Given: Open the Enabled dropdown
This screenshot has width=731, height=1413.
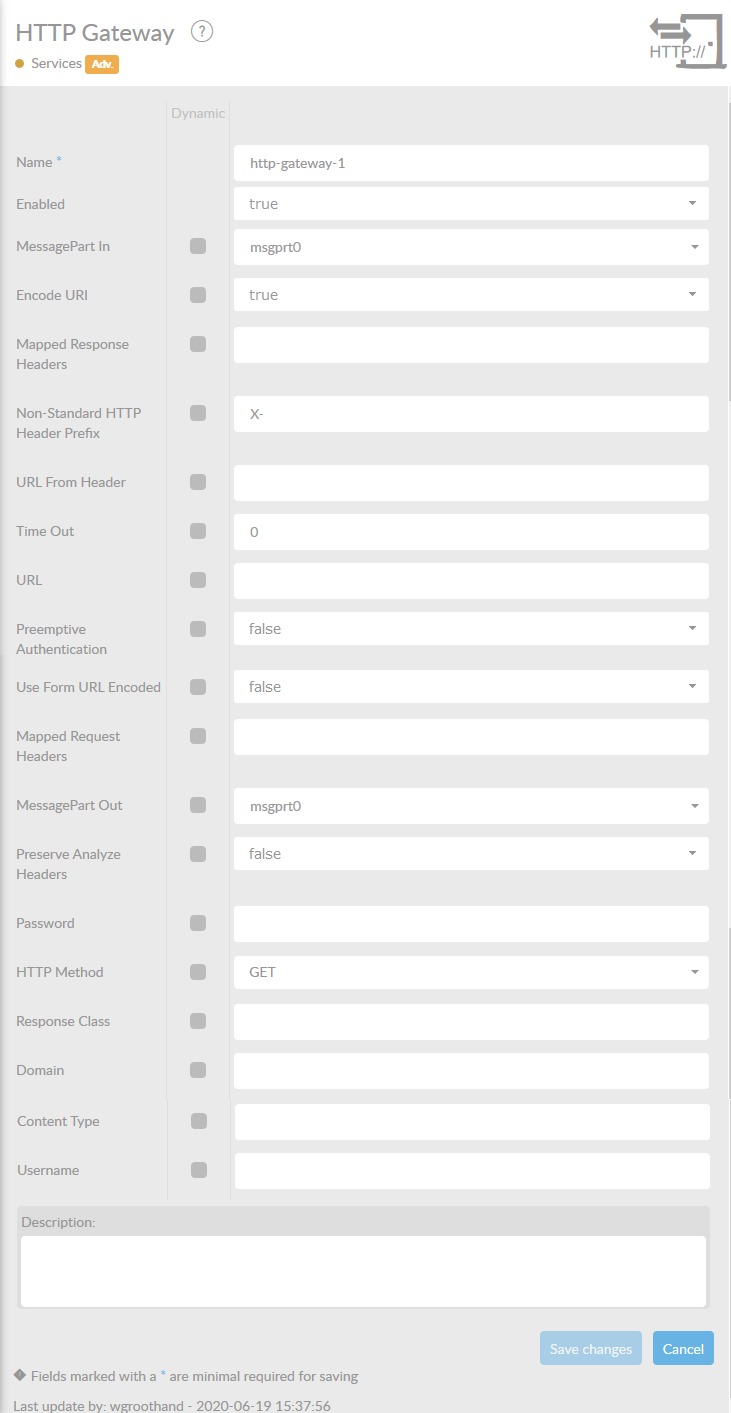Looking at the screenshot, I should [x=471, y=204].
